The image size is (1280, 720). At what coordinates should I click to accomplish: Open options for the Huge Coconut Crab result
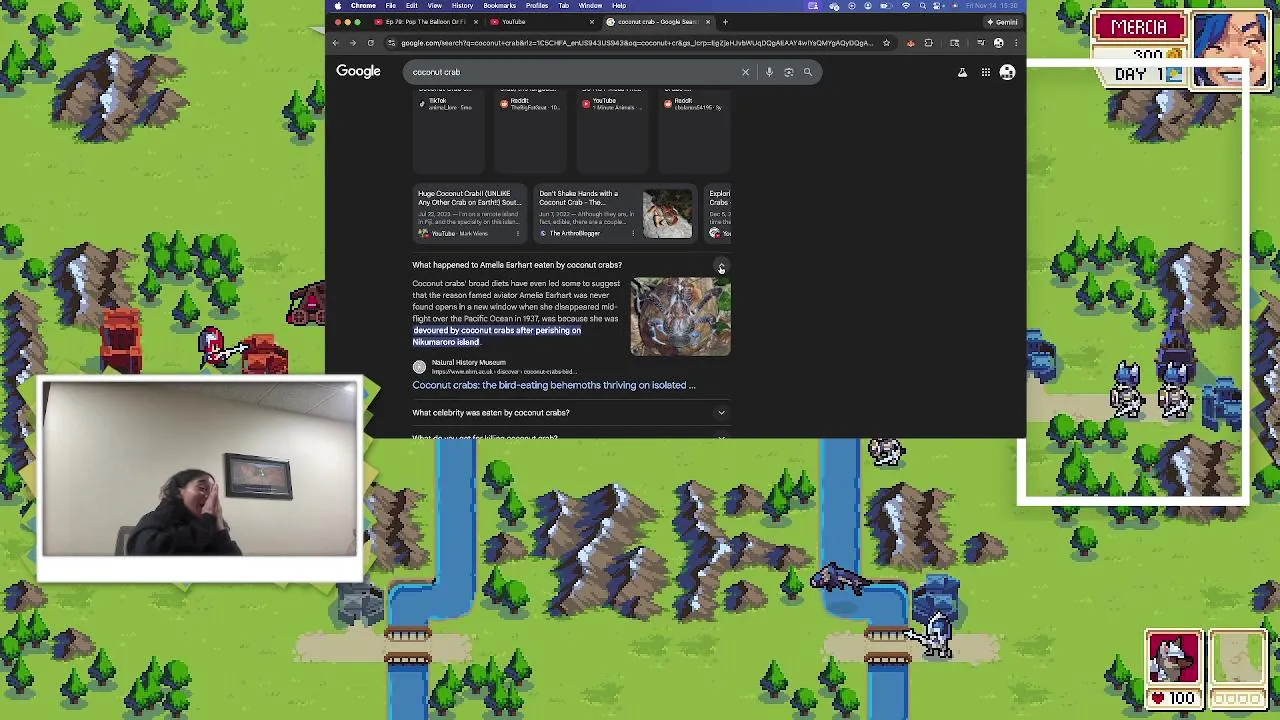click(517, 233)
